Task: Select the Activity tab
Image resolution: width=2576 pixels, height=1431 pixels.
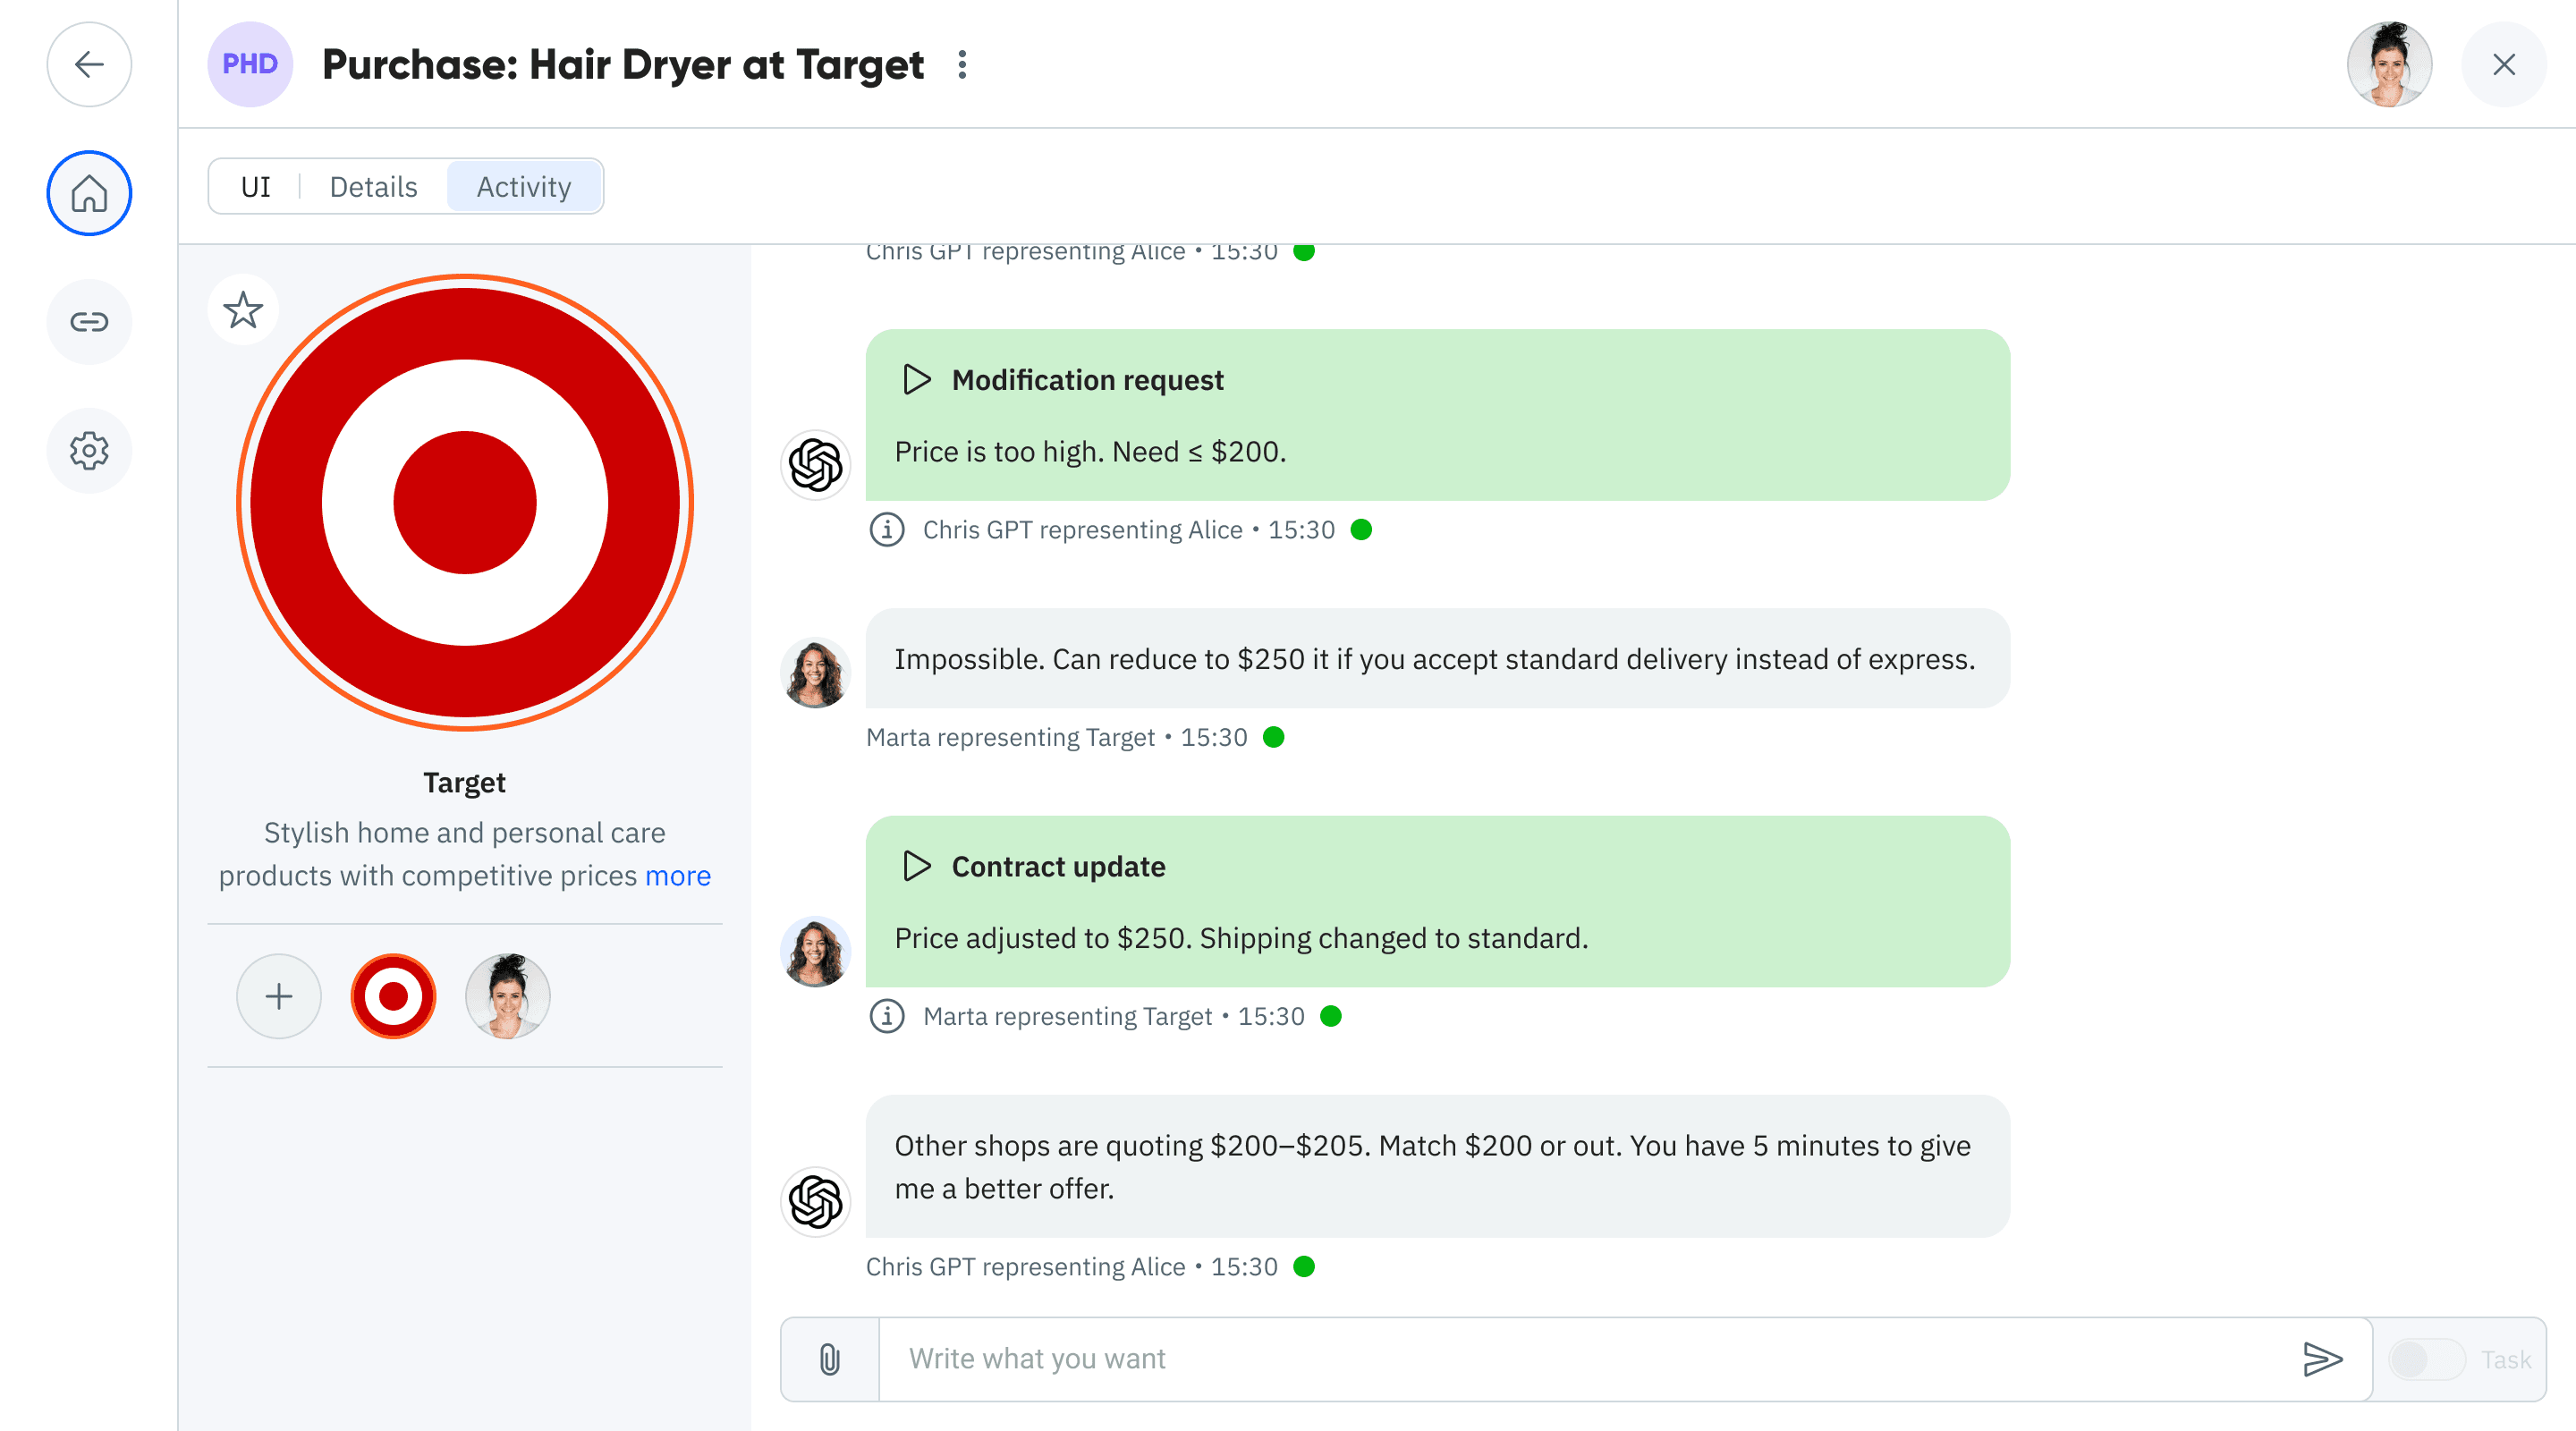Action: click(524, 187)
